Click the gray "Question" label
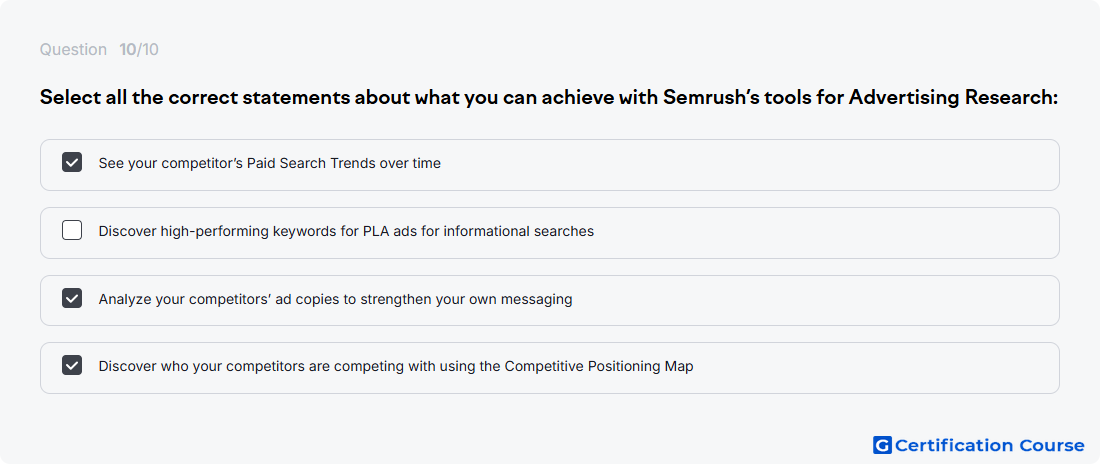The height and width of the screenshot is (464, 1100). [x=73, y=50]
